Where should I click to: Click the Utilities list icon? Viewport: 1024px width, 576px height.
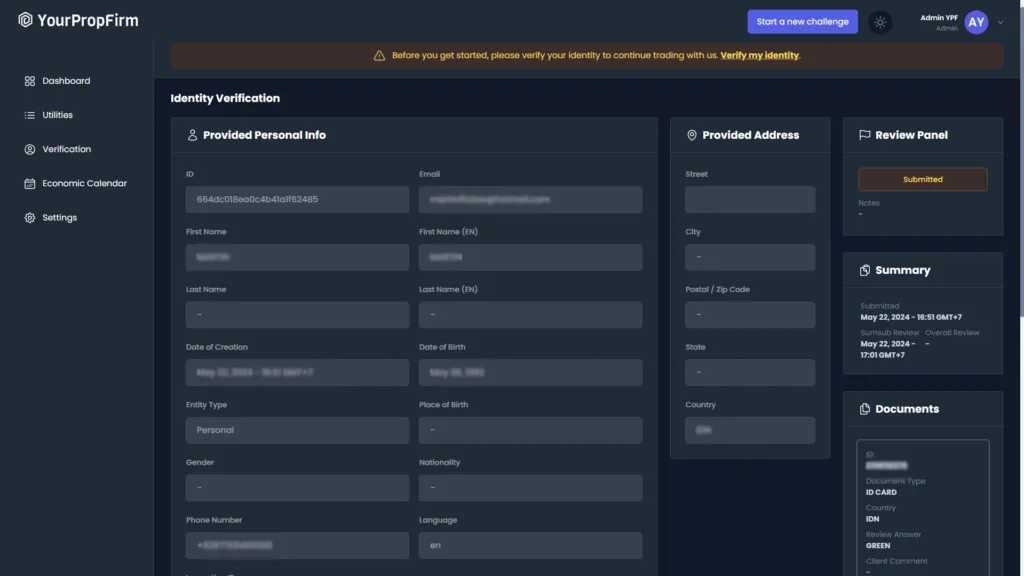(x=29, y=115)
